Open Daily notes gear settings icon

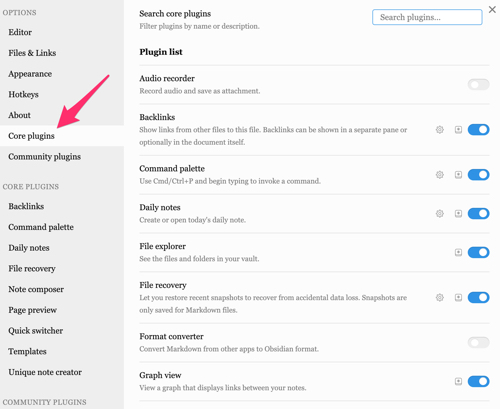[x=440, y=213]
